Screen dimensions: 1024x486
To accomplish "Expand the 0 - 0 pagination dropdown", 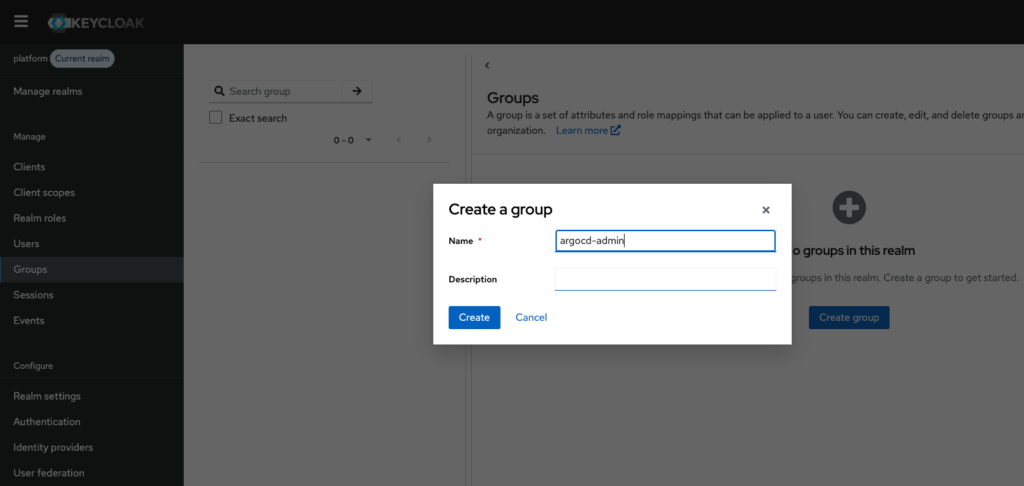I will [368, 140].
